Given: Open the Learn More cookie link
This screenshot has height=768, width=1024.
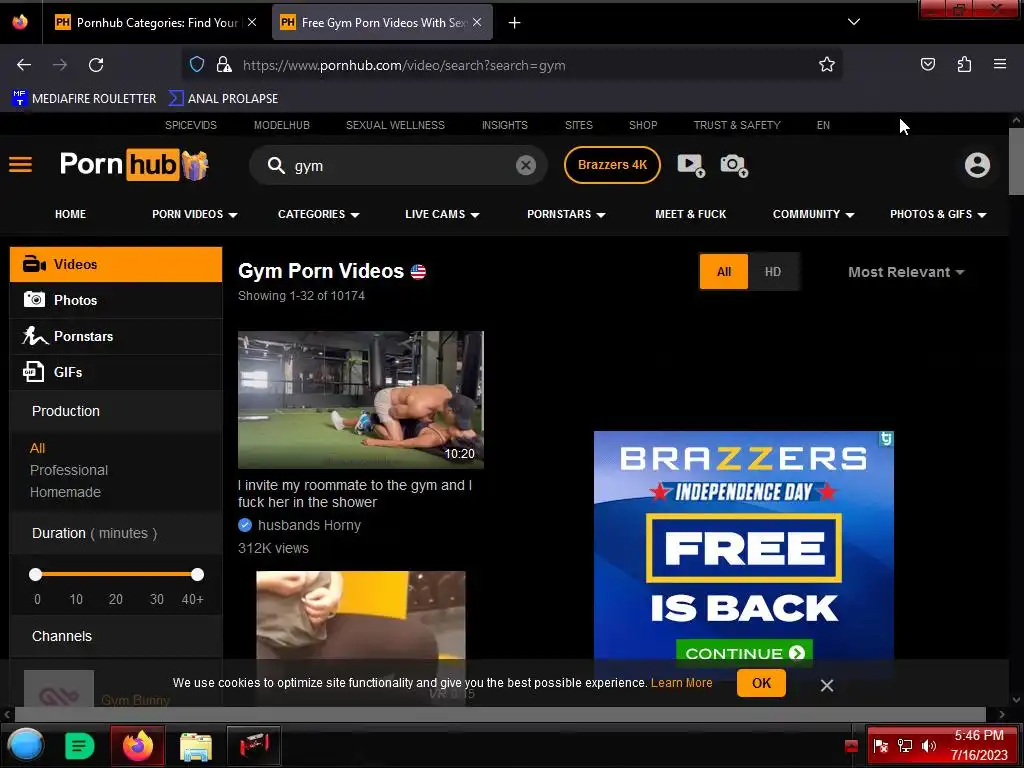Looking at the screenshot, I should (681, 682).
